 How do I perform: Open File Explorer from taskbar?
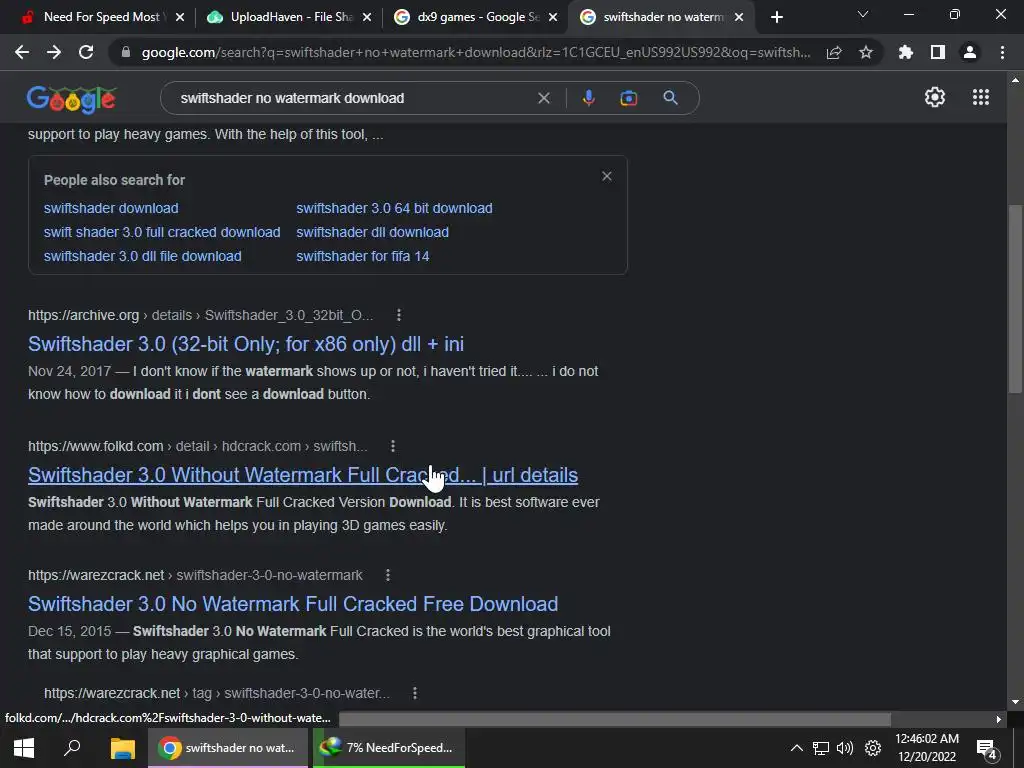[122, 748]
